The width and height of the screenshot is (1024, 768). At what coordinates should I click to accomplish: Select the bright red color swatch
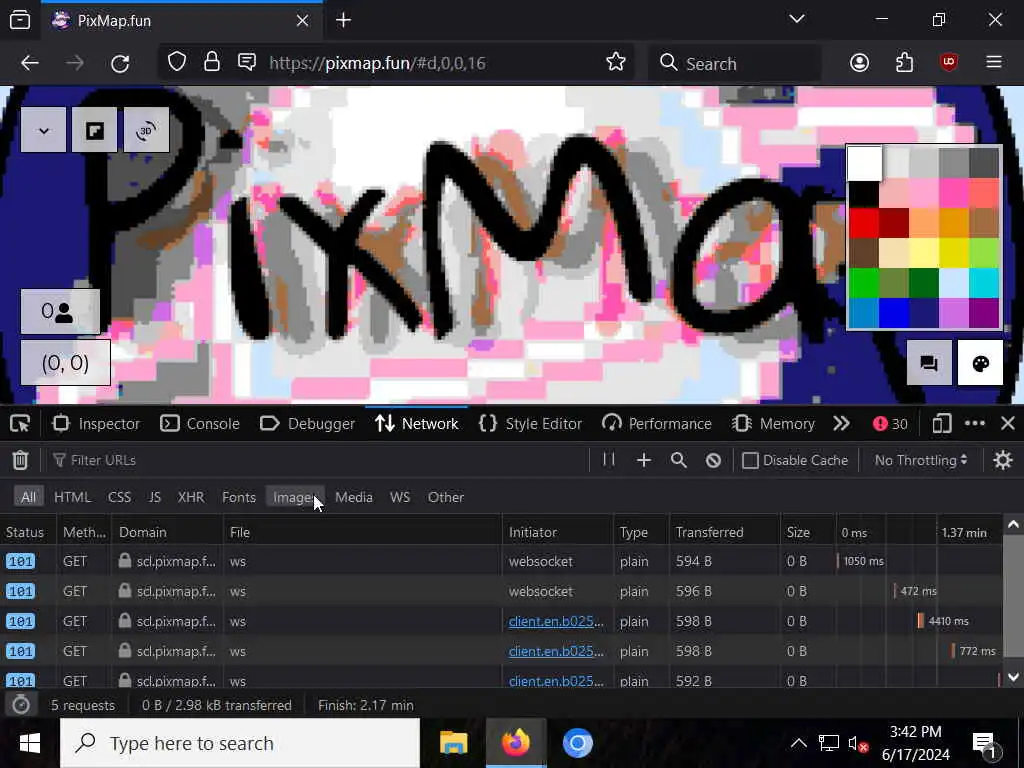click(863, 223)
